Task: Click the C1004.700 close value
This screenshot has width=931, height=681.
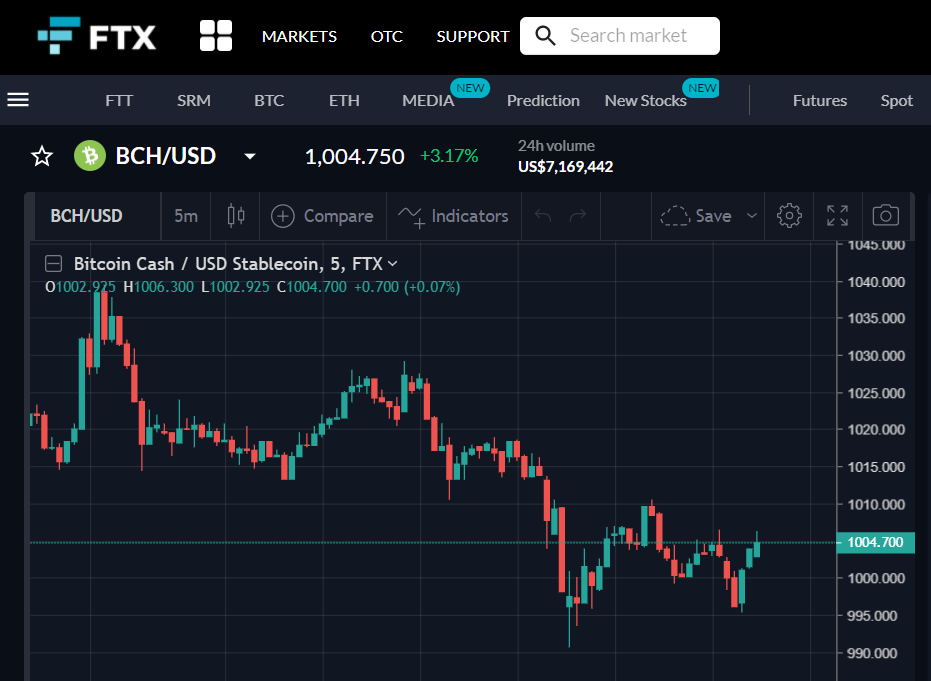Action: click(x=312, y=287)
